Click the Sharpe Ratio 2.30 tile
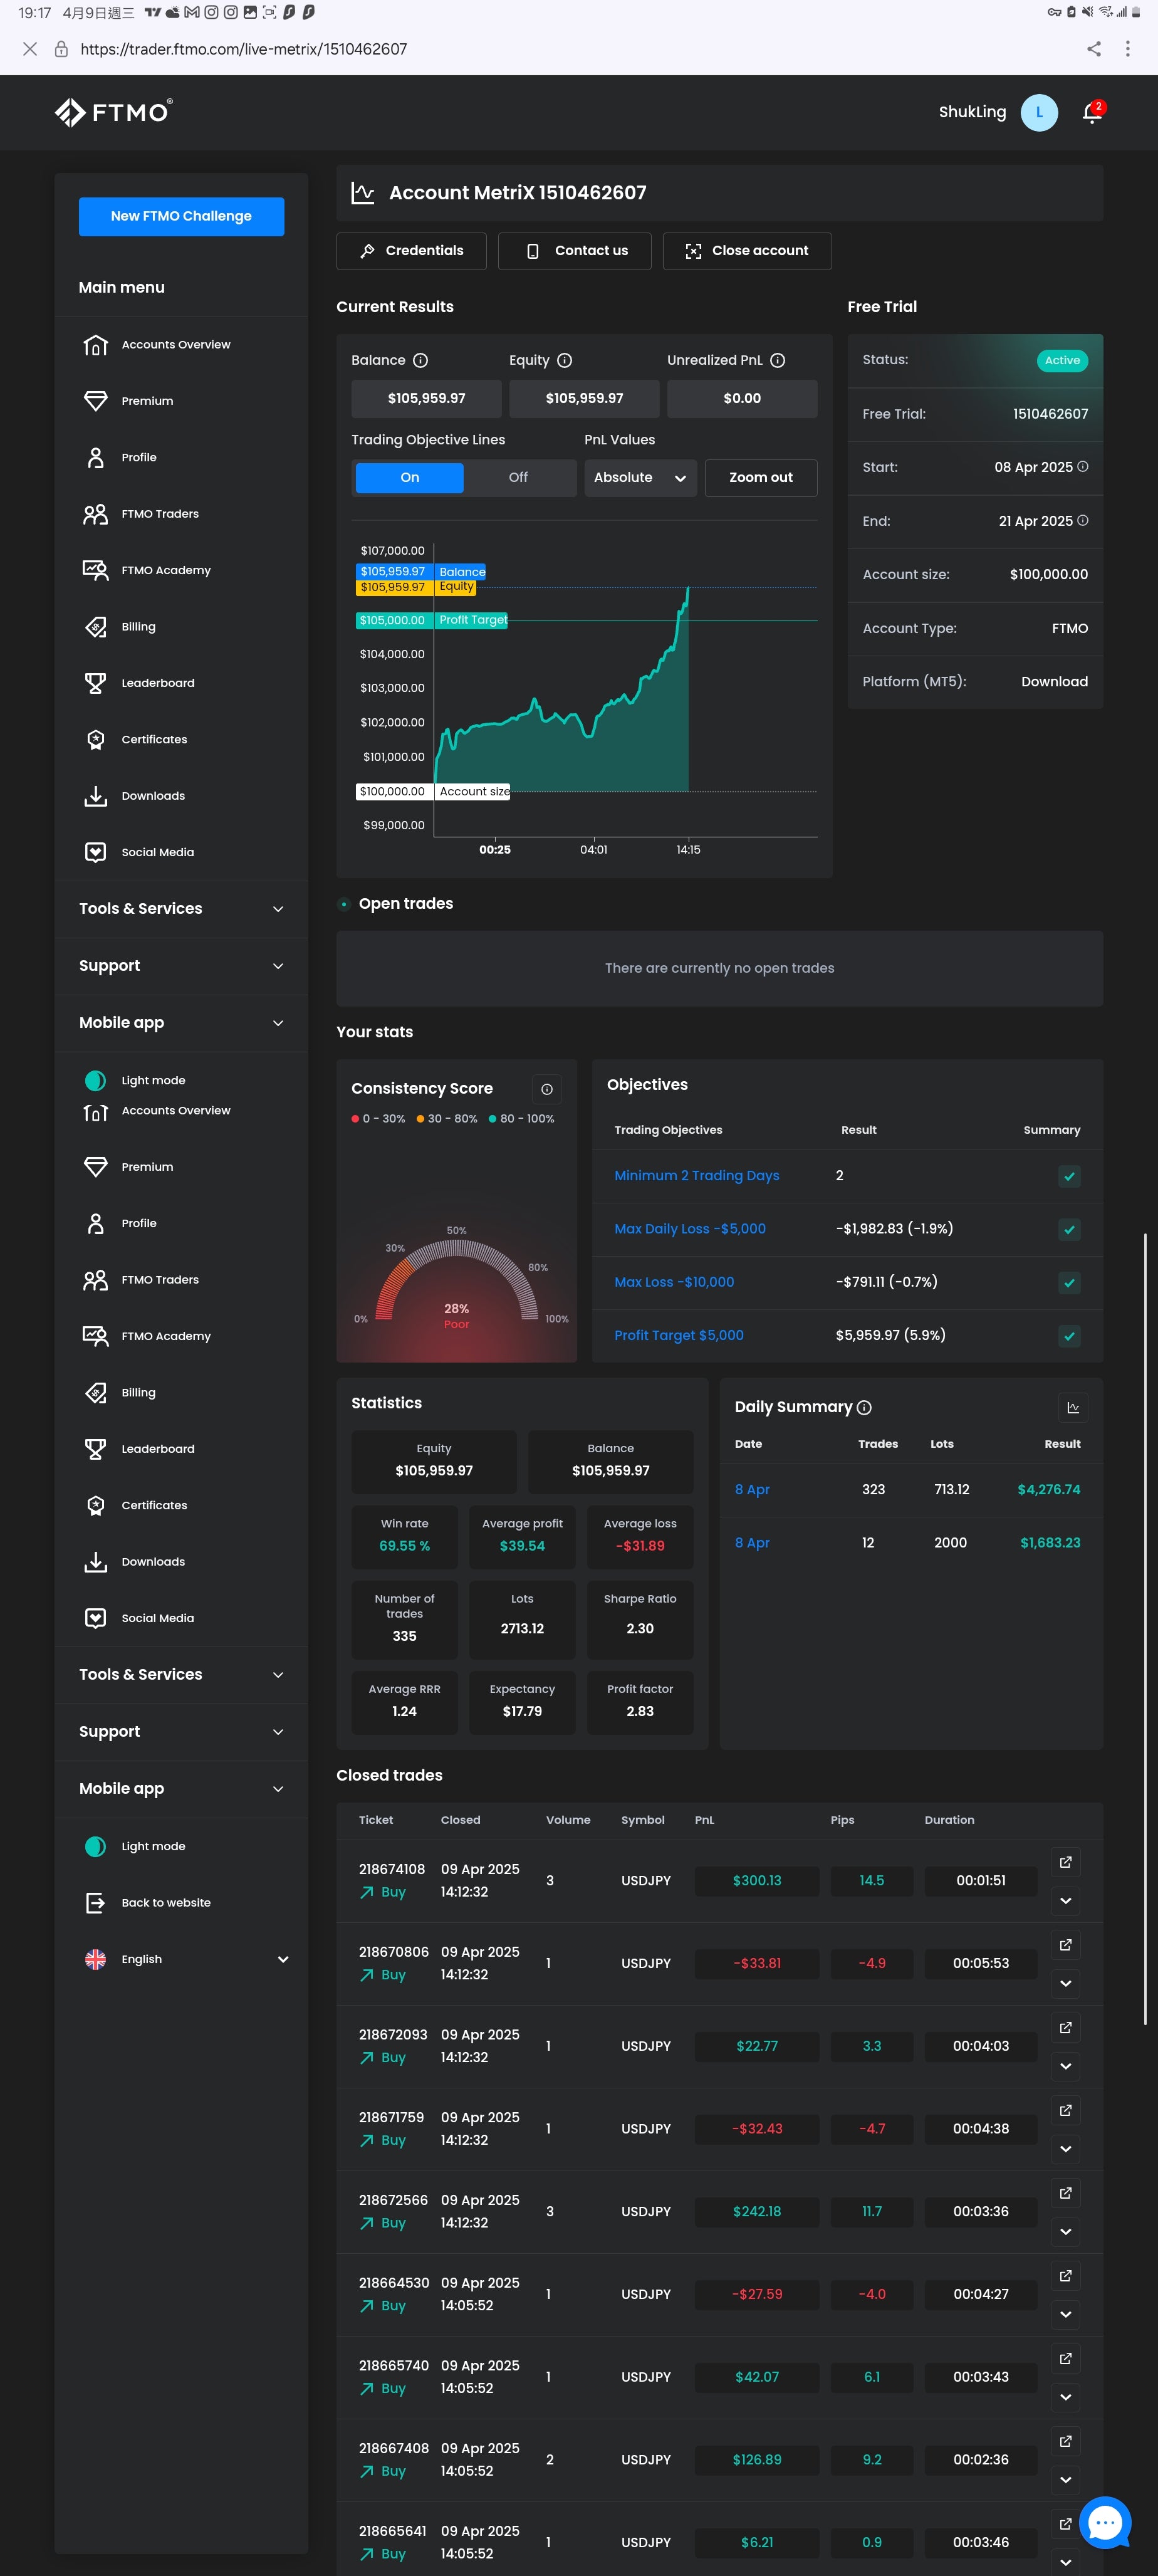The image size is (1158, 2576). pyautogui.click(x=640, y=1620)
